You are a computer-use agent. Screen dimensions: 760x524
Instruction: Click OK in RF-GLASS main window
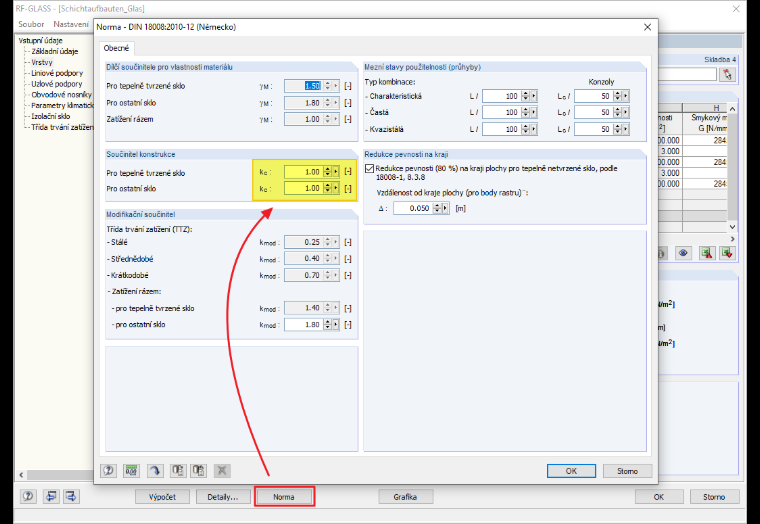click(x=659, y=497)
